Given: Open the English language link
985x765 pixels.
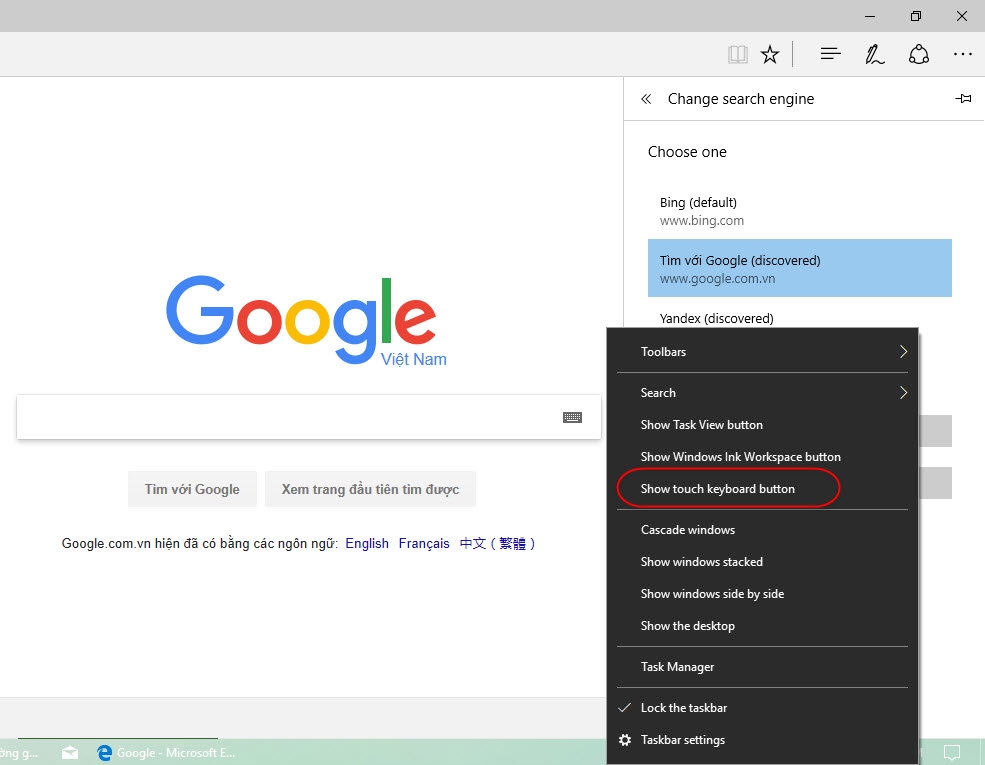Looking at the screenshot, I should [x=367, y=543].
